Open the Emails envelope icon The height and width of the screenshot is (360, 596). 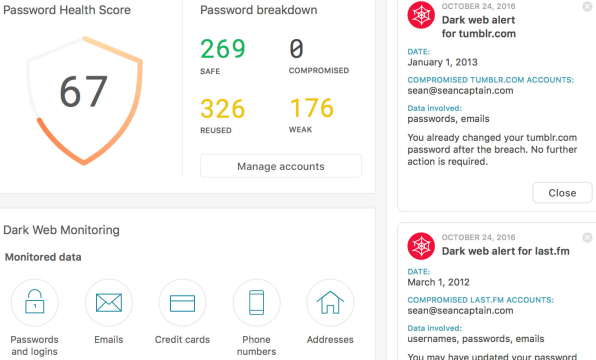coord(109,303)
